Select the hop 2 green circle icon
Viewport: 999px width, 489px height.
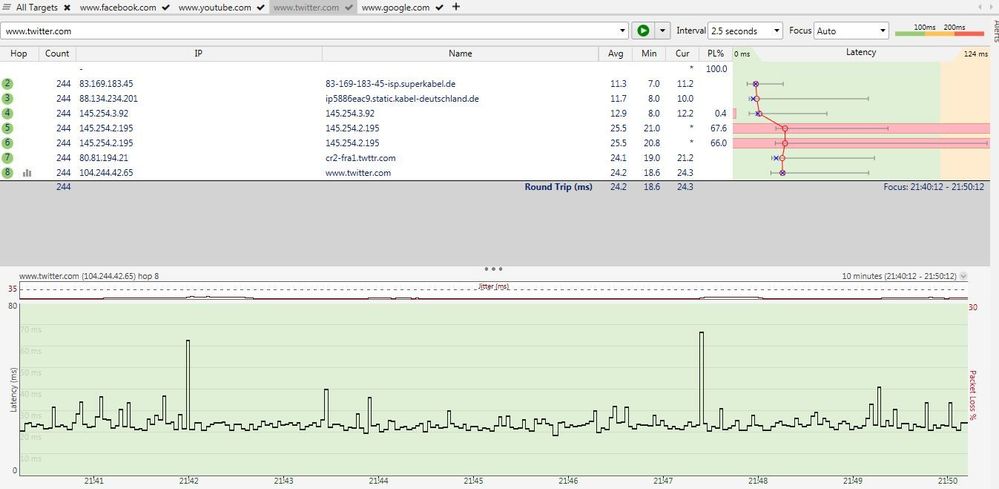(x=8, y=83)
